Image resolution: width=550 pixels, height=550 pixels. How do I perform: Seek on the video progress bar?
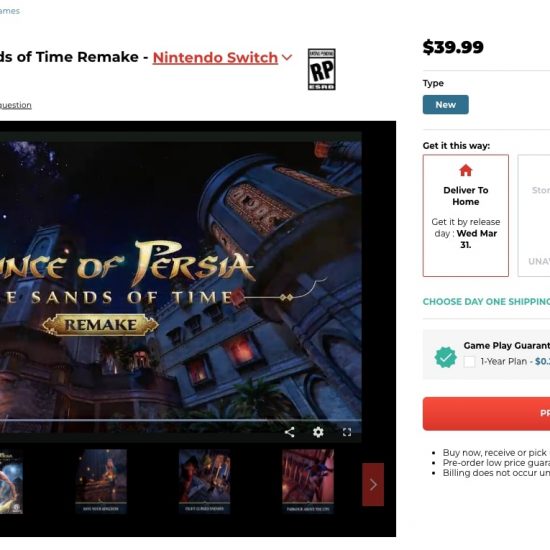coord(181,420)
